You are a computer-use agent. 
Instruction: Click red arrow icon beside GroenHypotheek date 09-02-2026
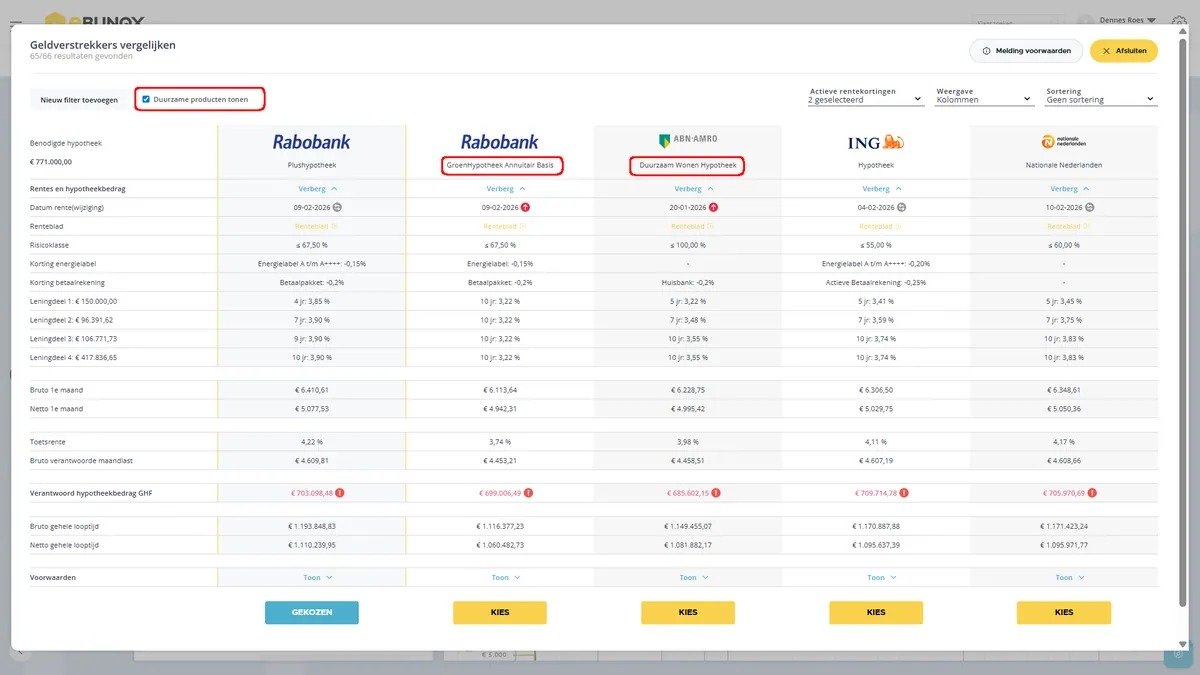click(x=525, y=207)
